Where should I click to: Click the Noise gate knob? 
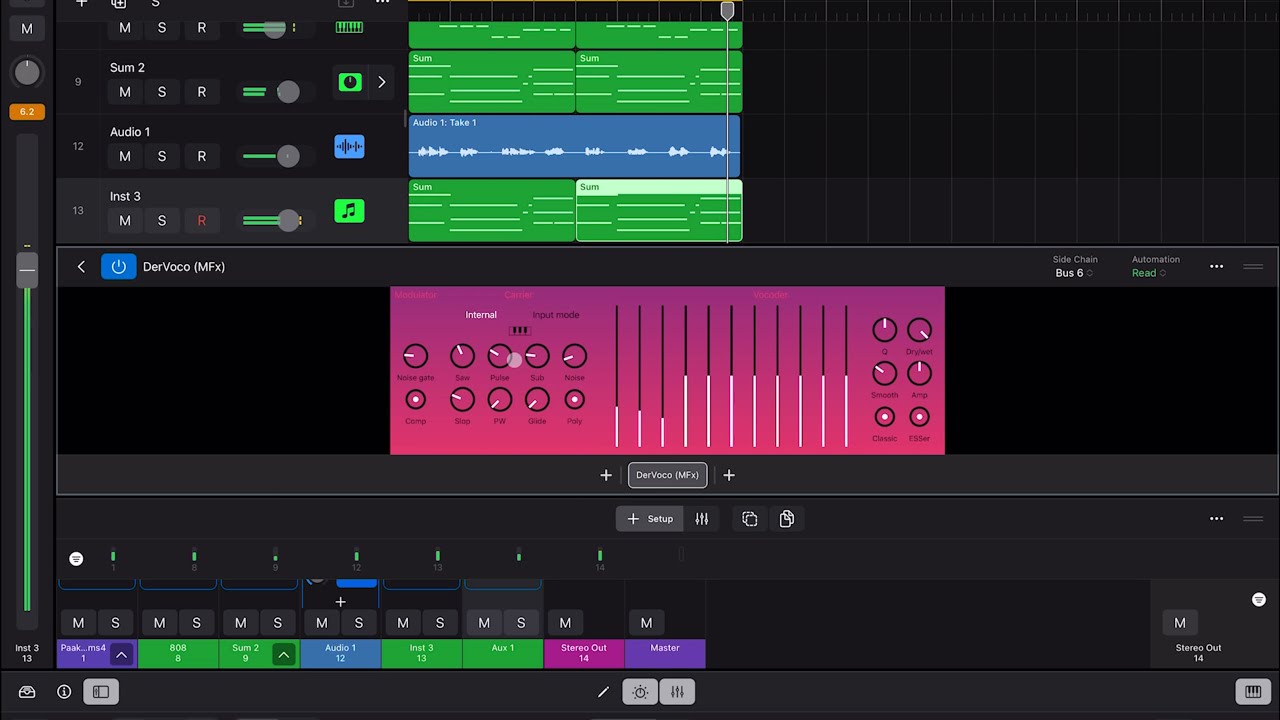click(x=415, y=355)
